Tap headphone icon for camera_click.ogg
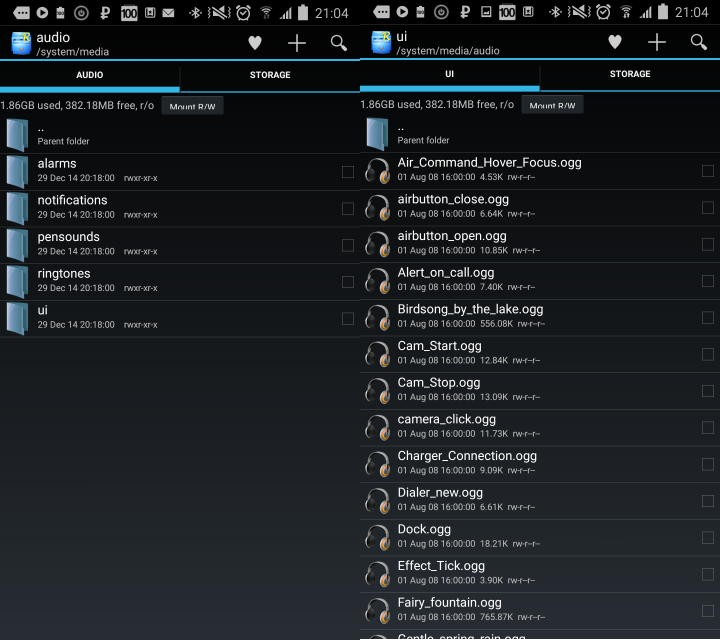 (378, 428)
